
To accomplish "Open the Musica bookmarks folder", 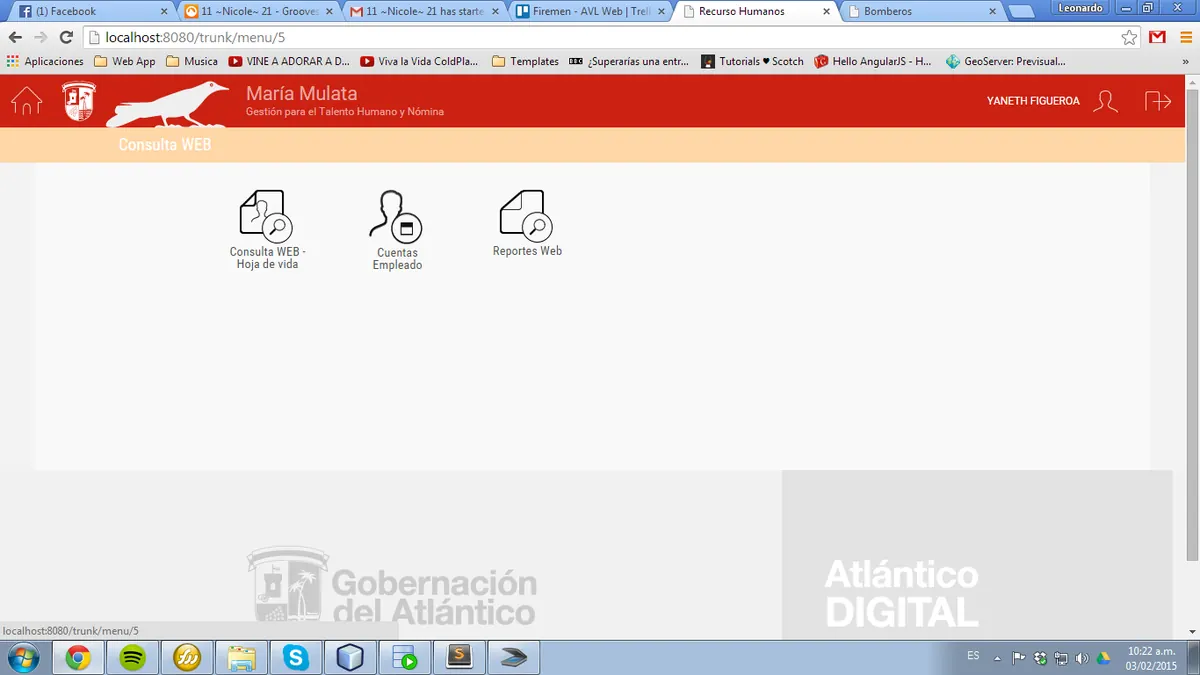I will point(192,61).
